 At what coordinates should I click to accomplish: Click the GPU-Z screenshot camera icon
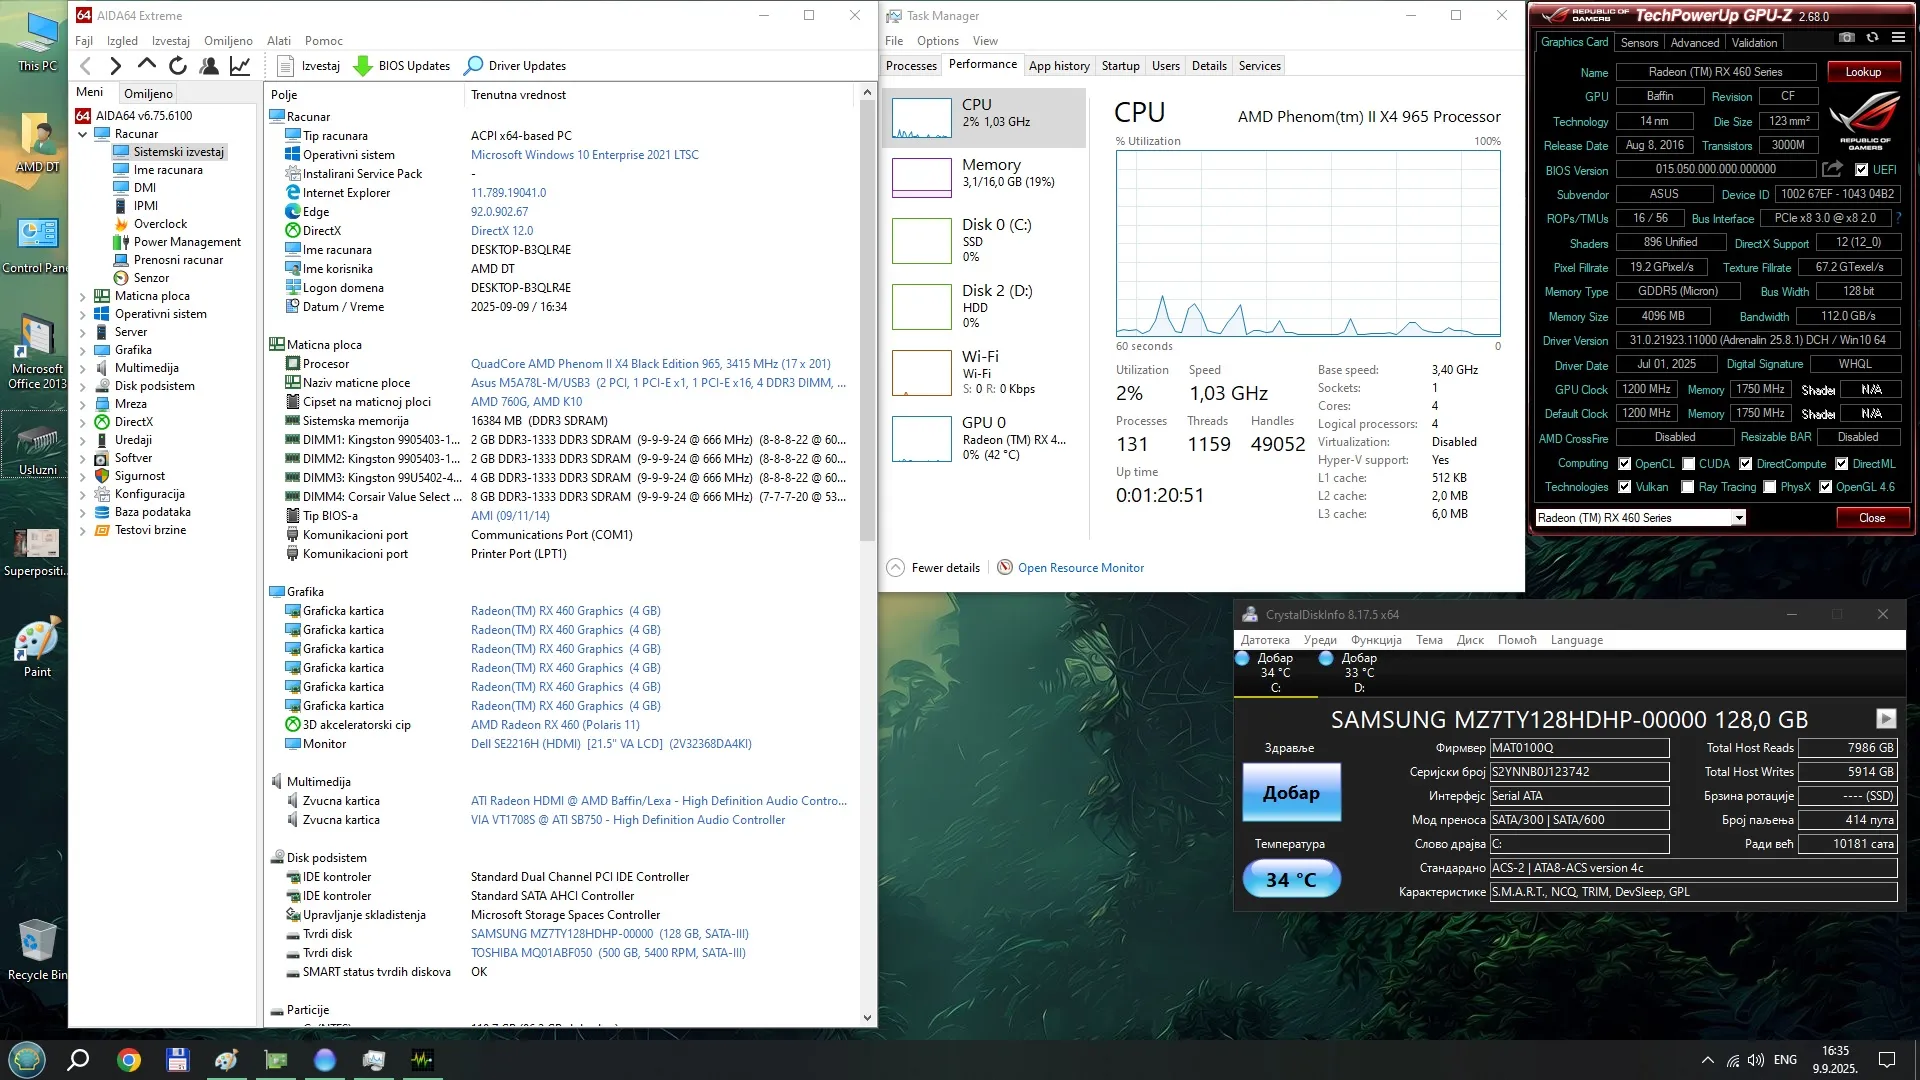pyautogui.click(x=1846, y=37)
